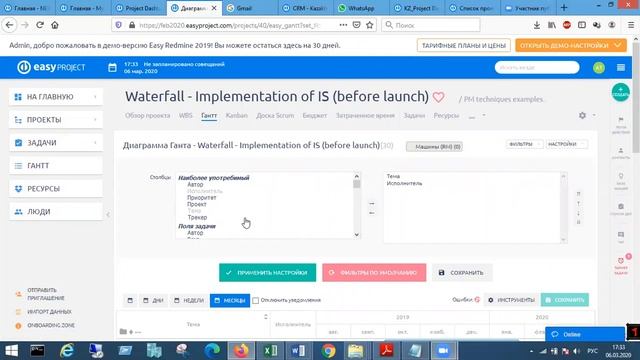
Task: Click the grey СОХРАНИТЬ button
Action: 462,272
